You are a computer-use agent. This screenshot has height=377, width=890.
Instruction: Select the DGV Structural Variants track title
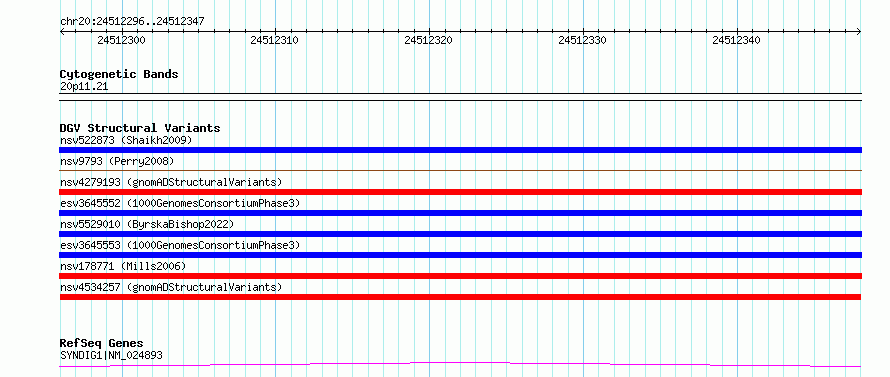pos(140,128)
